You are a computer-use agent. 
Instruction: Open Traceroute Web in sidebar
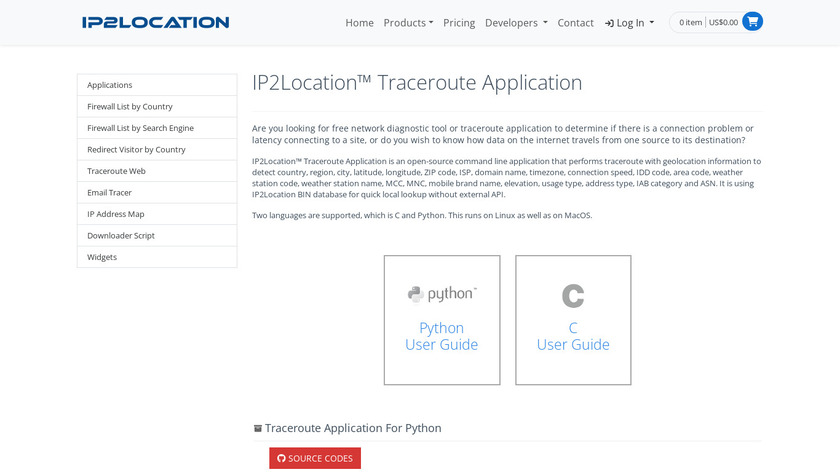coord(157,170)
